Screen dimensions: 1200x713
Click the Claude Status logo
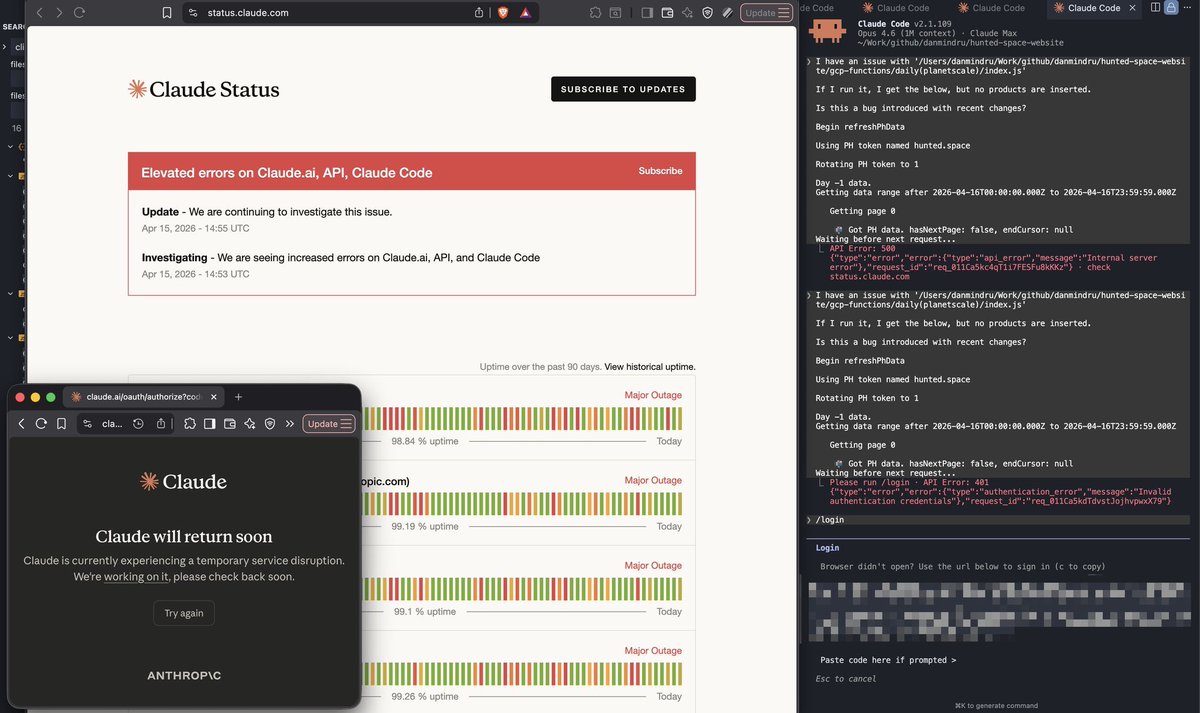(x=203, y=89)
